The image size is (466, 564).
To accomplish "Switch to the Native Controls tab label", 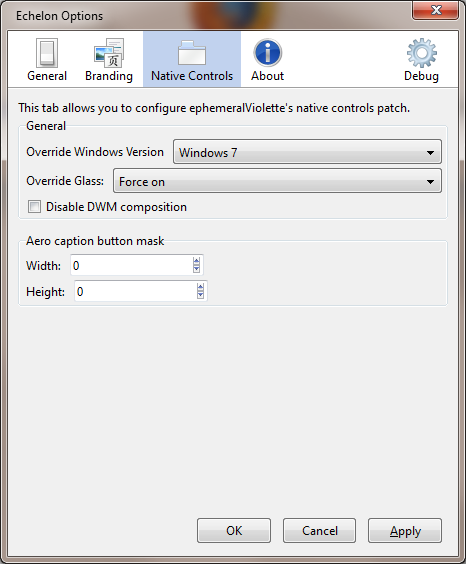I will pyautogui.click(x=192, y=76).
